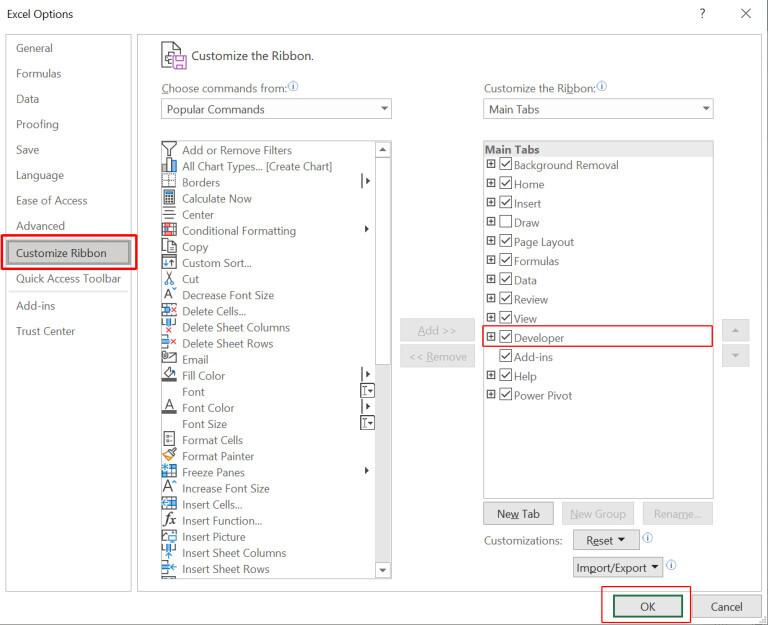Open the Quick Access Toolbar category
768x625 pixels.
pyautogui.click(x=68, y=279)
